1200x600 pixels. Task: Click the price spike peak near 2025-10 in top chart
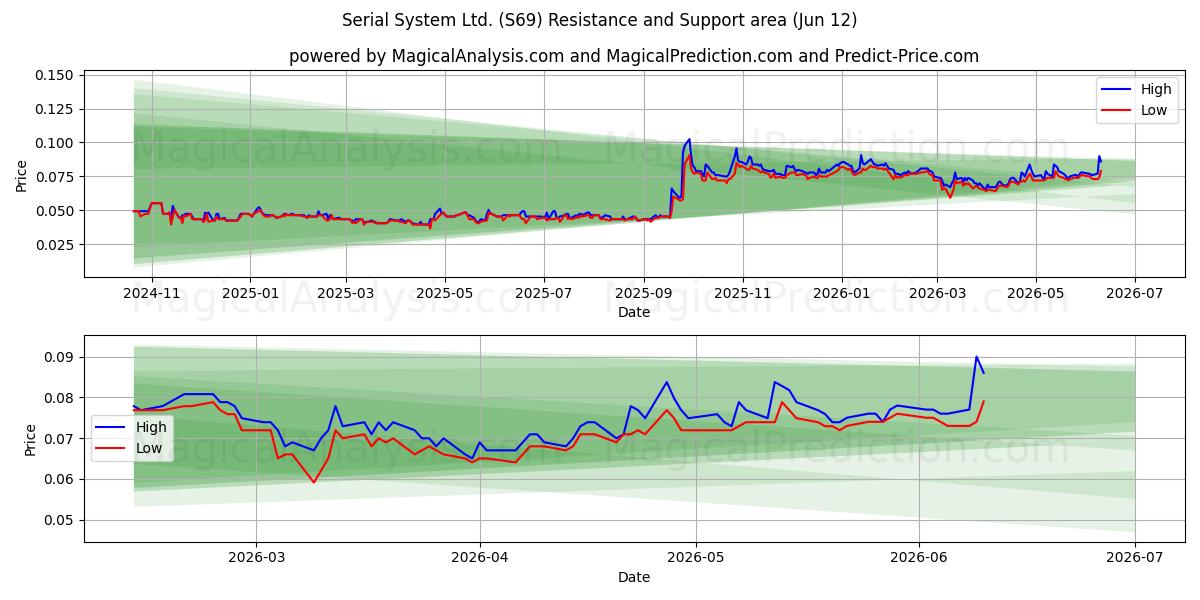point(688,139)
